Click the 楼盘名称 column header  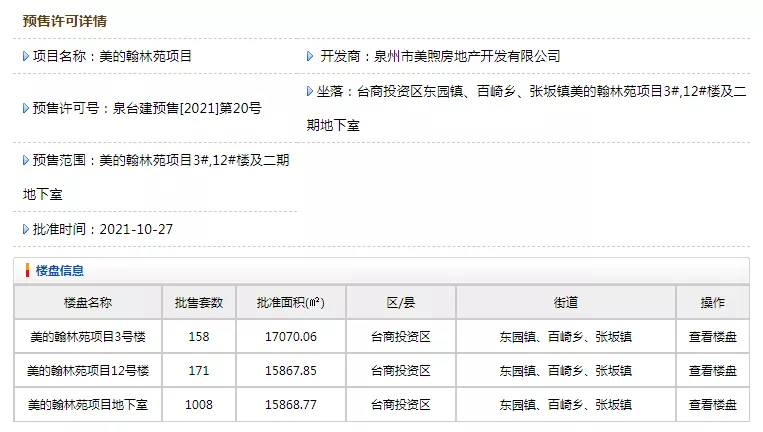pos(88,303)
